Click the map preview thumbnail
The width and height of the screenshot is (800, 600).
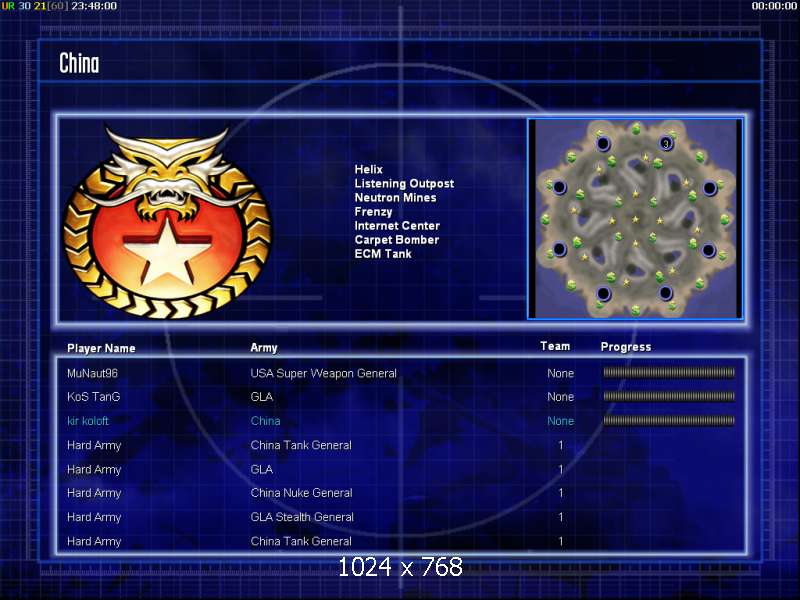(635, 219)
